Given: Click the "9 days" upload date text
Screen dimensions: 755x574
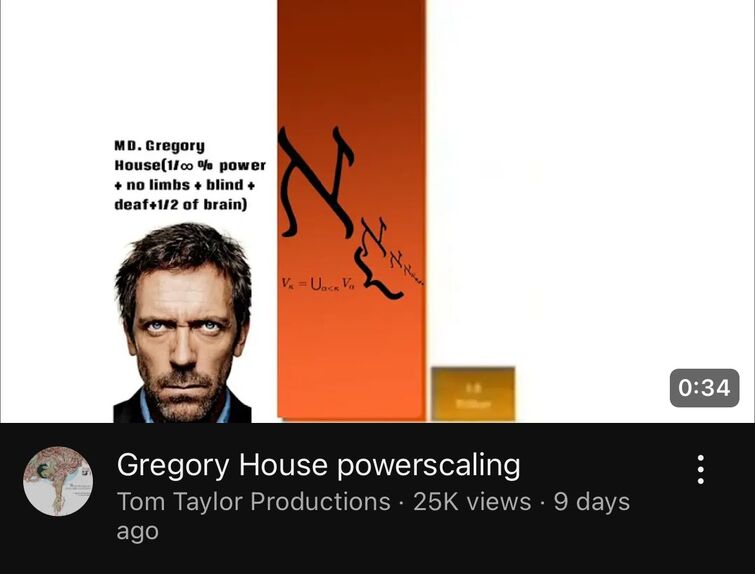Looking at the screenshot, I should tap(592, 502).
